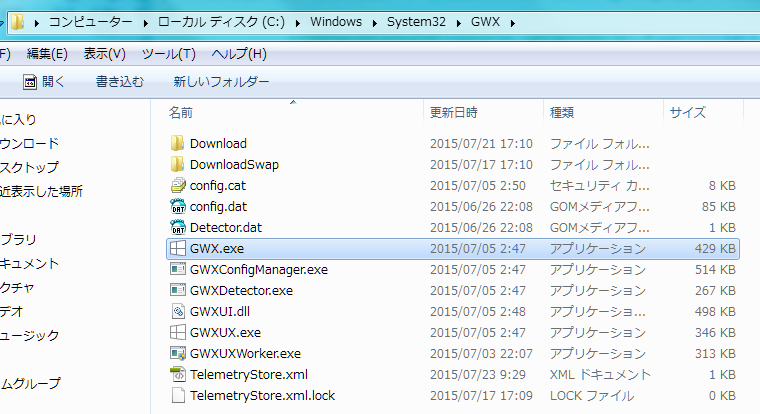
Task: Click the config.dat GOM media icon
Action: (x=178, y=206)
